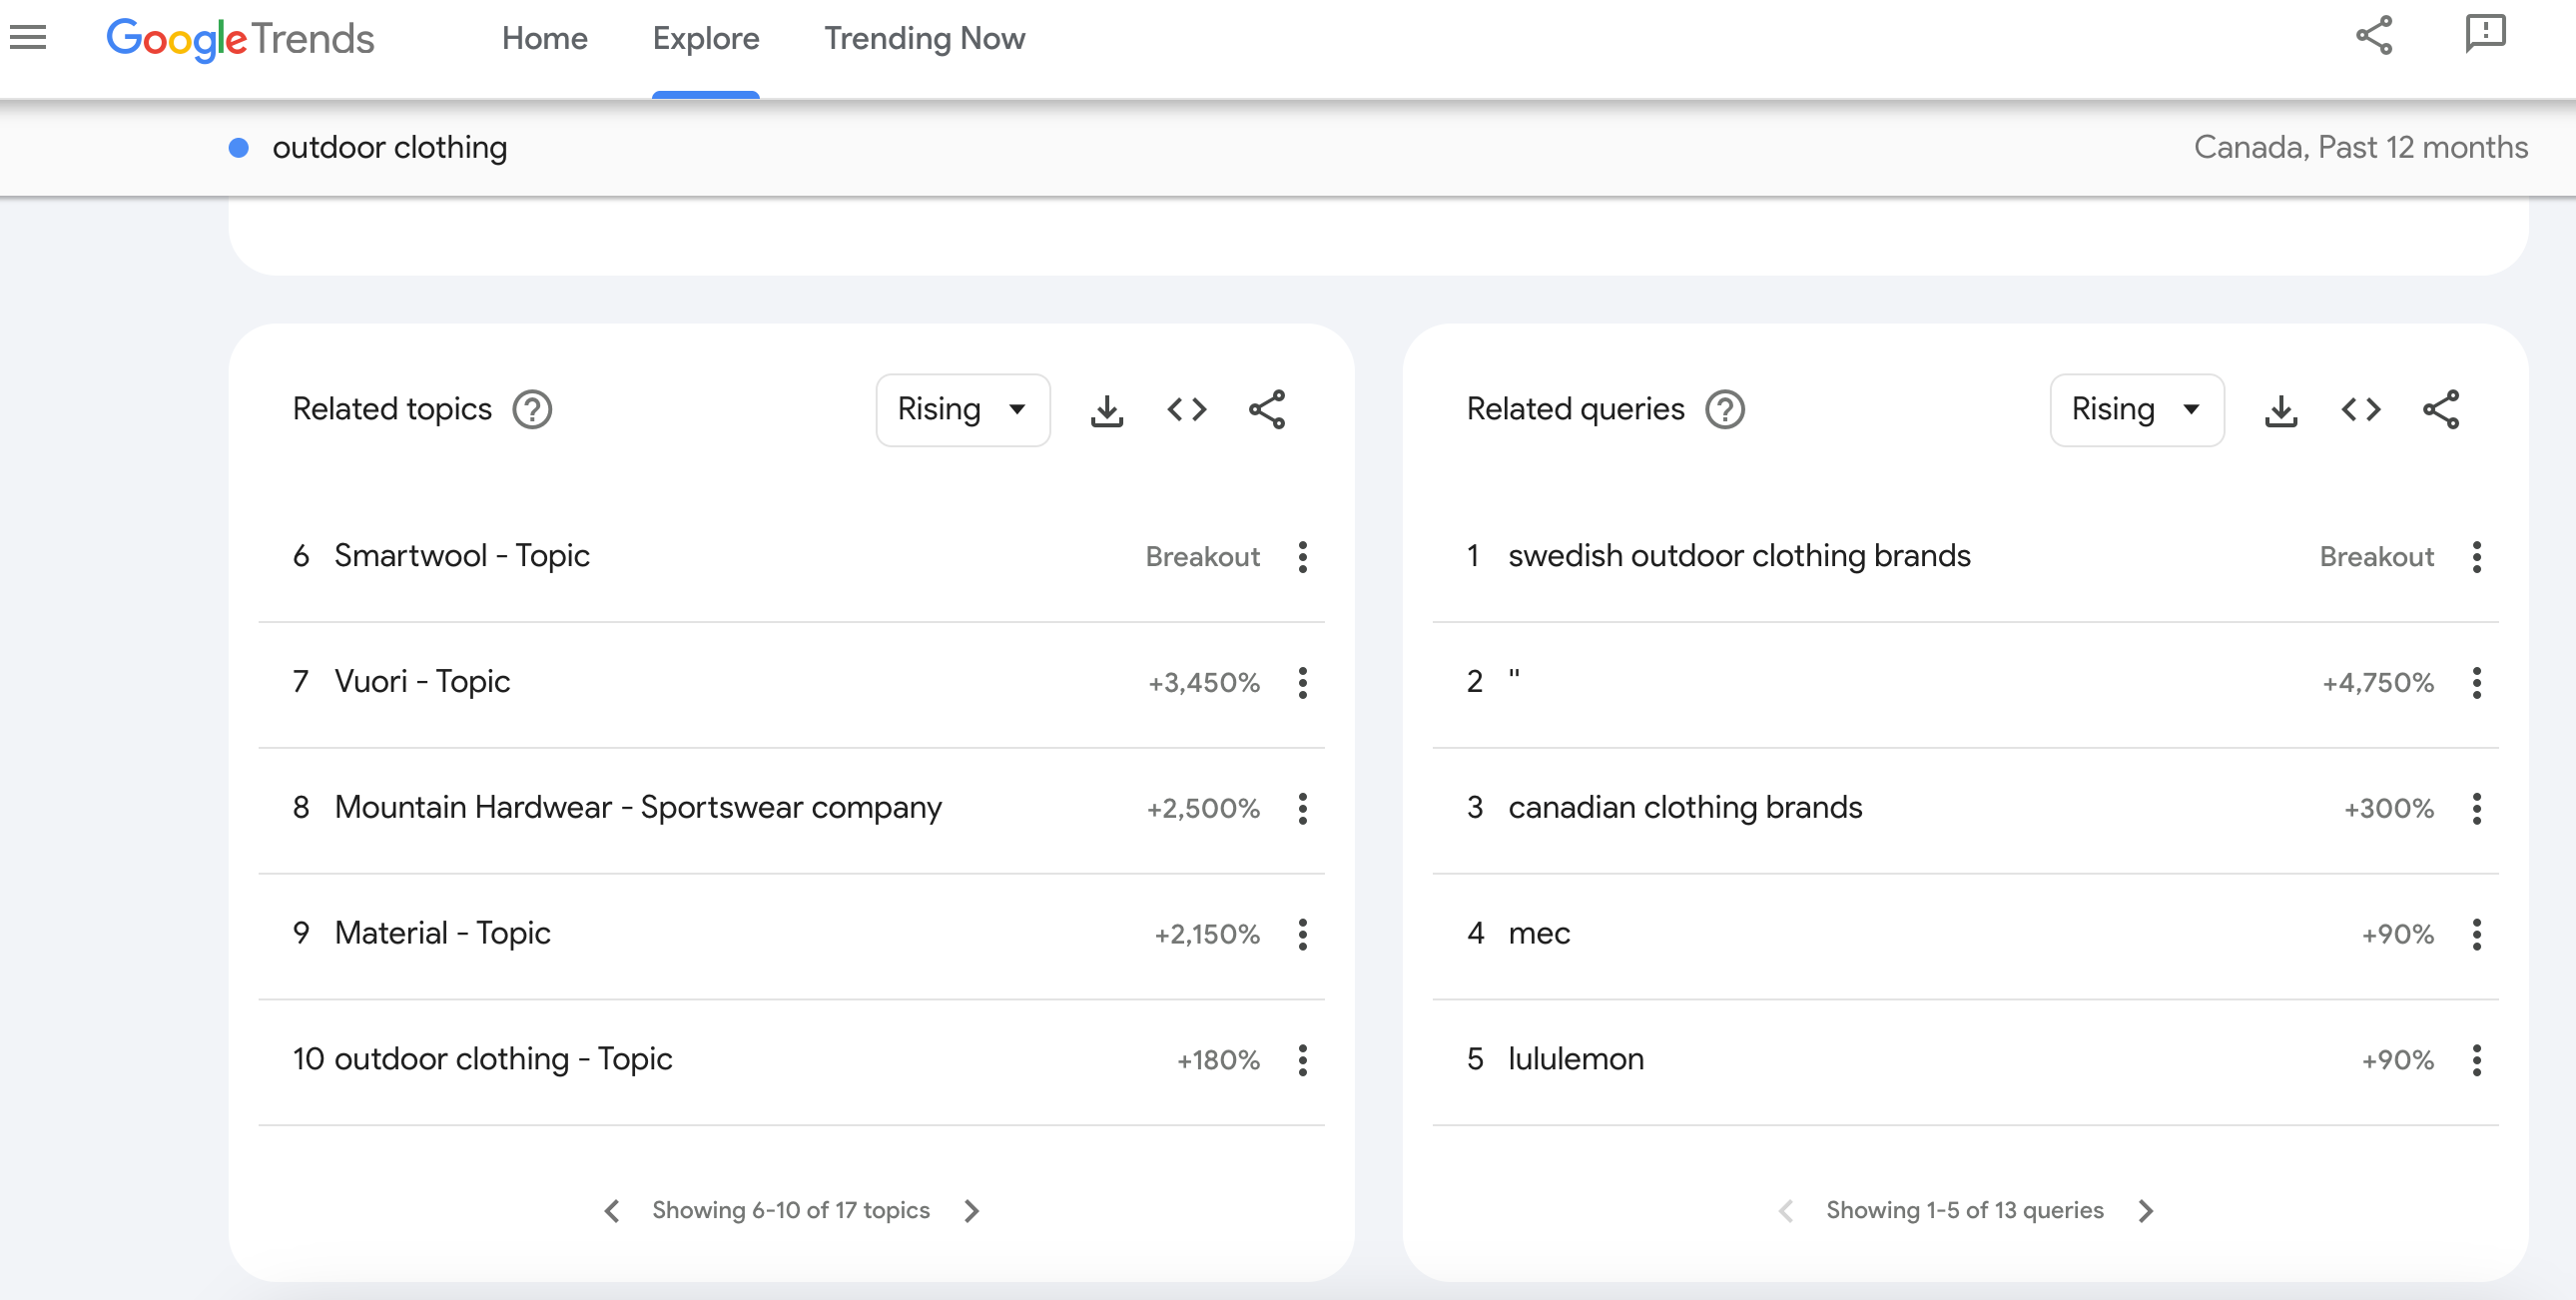The height and width of the screenshot is (1300, 2576).
Task: Click the +2,500% value
Action: (1203, 808)
